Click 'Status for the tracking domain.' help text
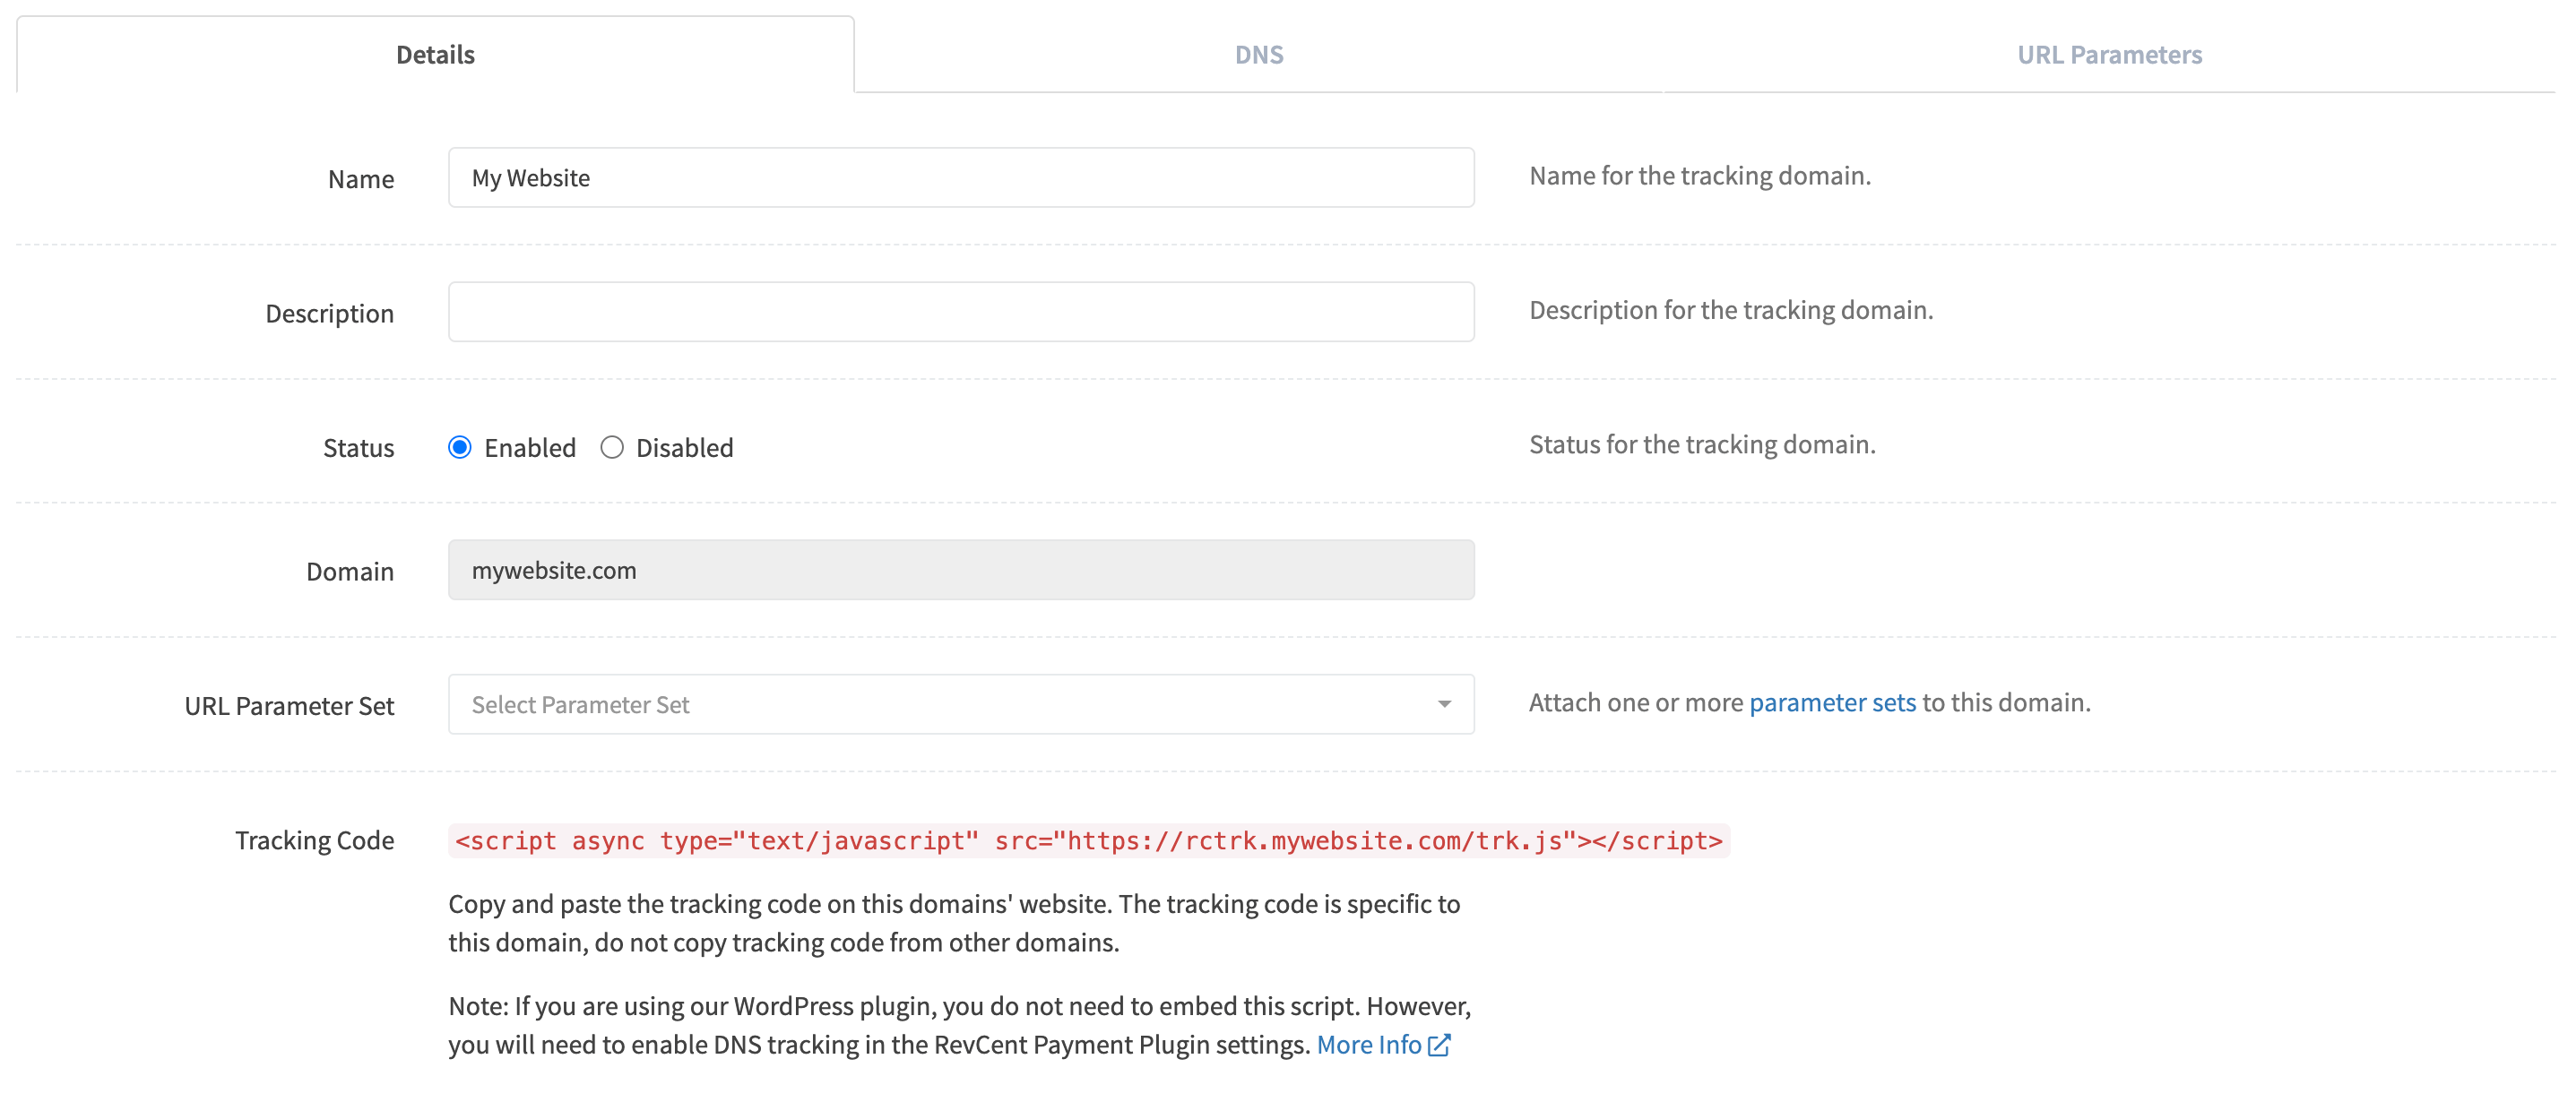 [1702, 444]
